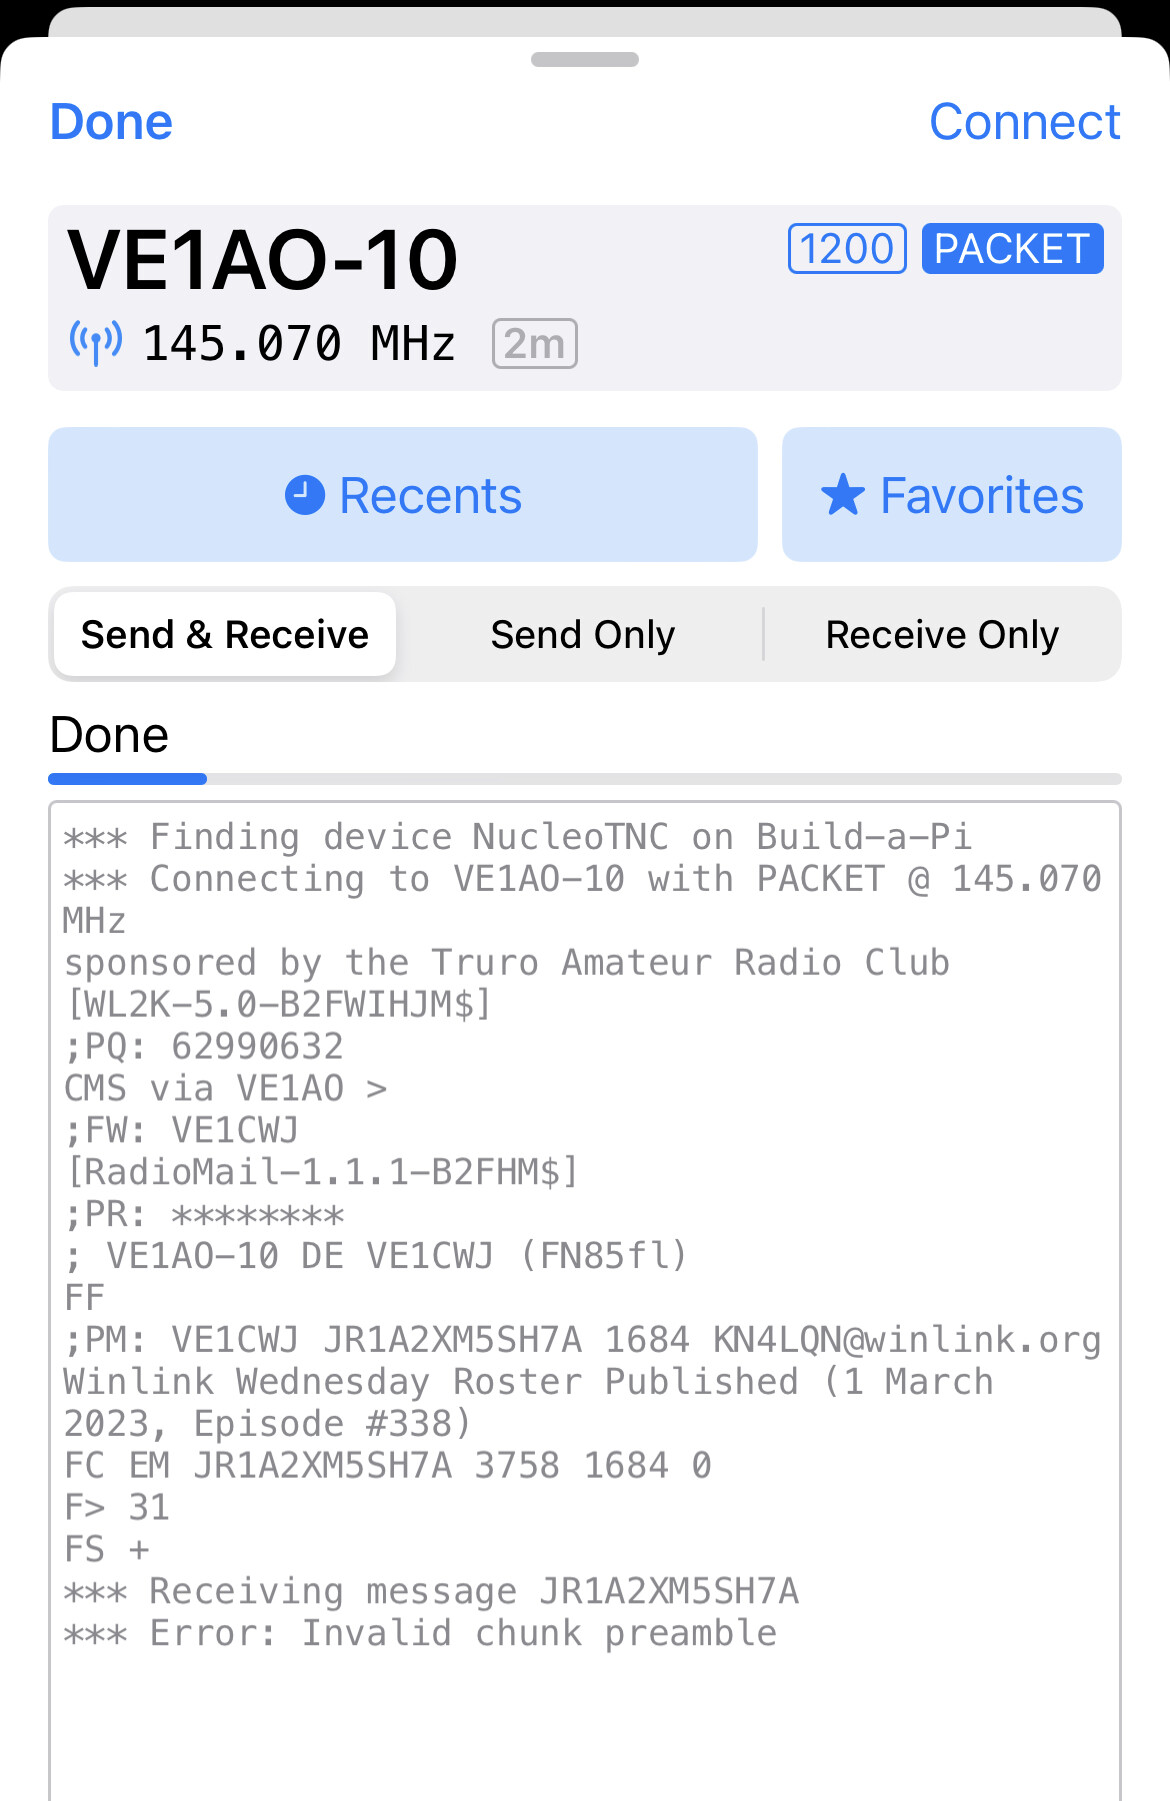Open the Recents stations list
1170x1801 pixels.
[403, 495]
